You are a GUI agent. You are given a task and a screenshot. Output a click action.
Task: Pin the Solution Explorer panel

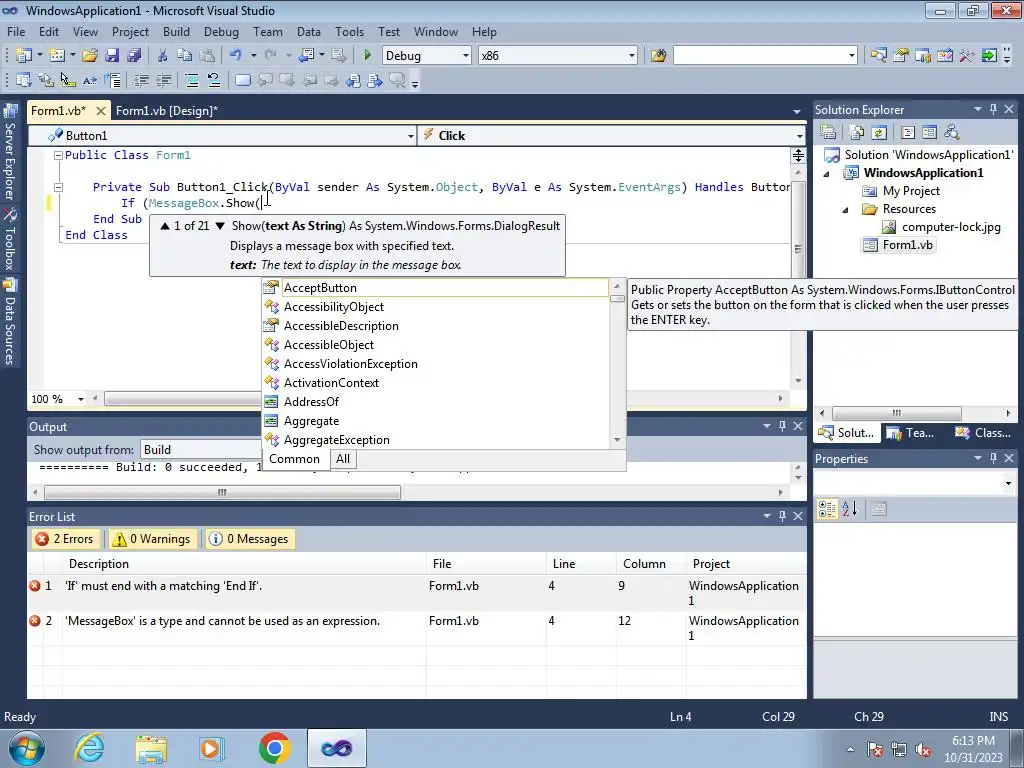click(993, 109)
